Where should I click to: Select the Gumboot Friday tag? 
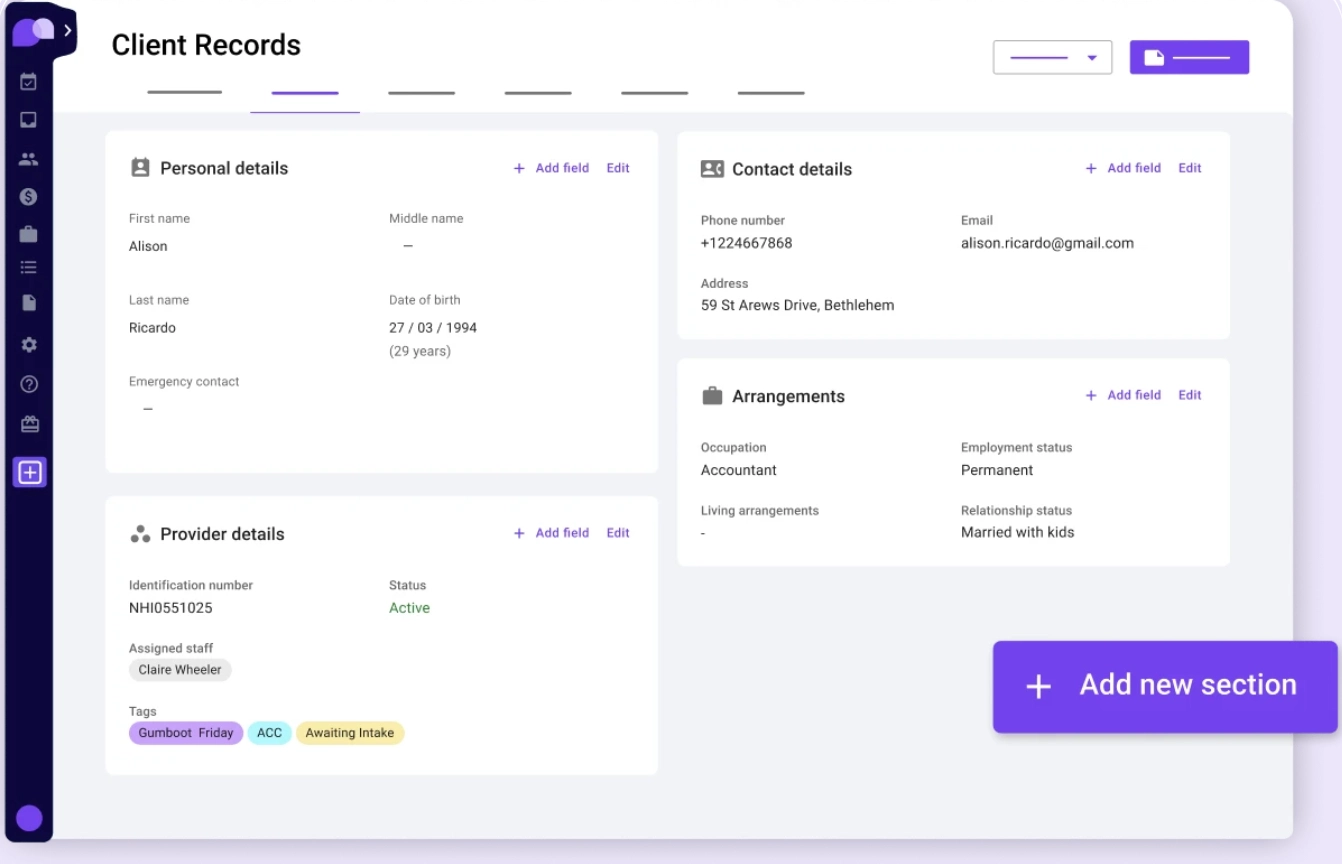[x=185, y=733]
